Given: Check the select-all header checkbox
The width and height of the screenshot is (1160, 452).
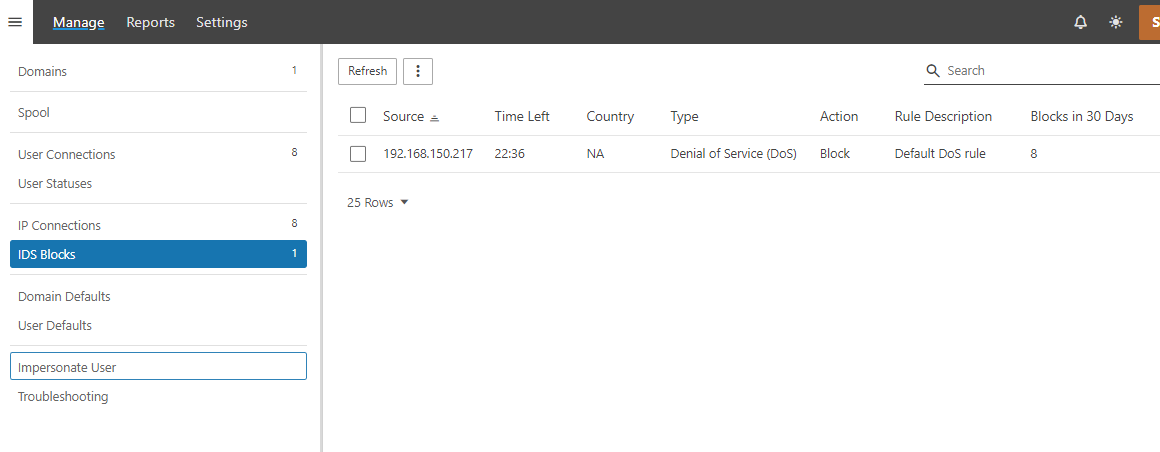Looking at the screenshot, I should [358, 116].
